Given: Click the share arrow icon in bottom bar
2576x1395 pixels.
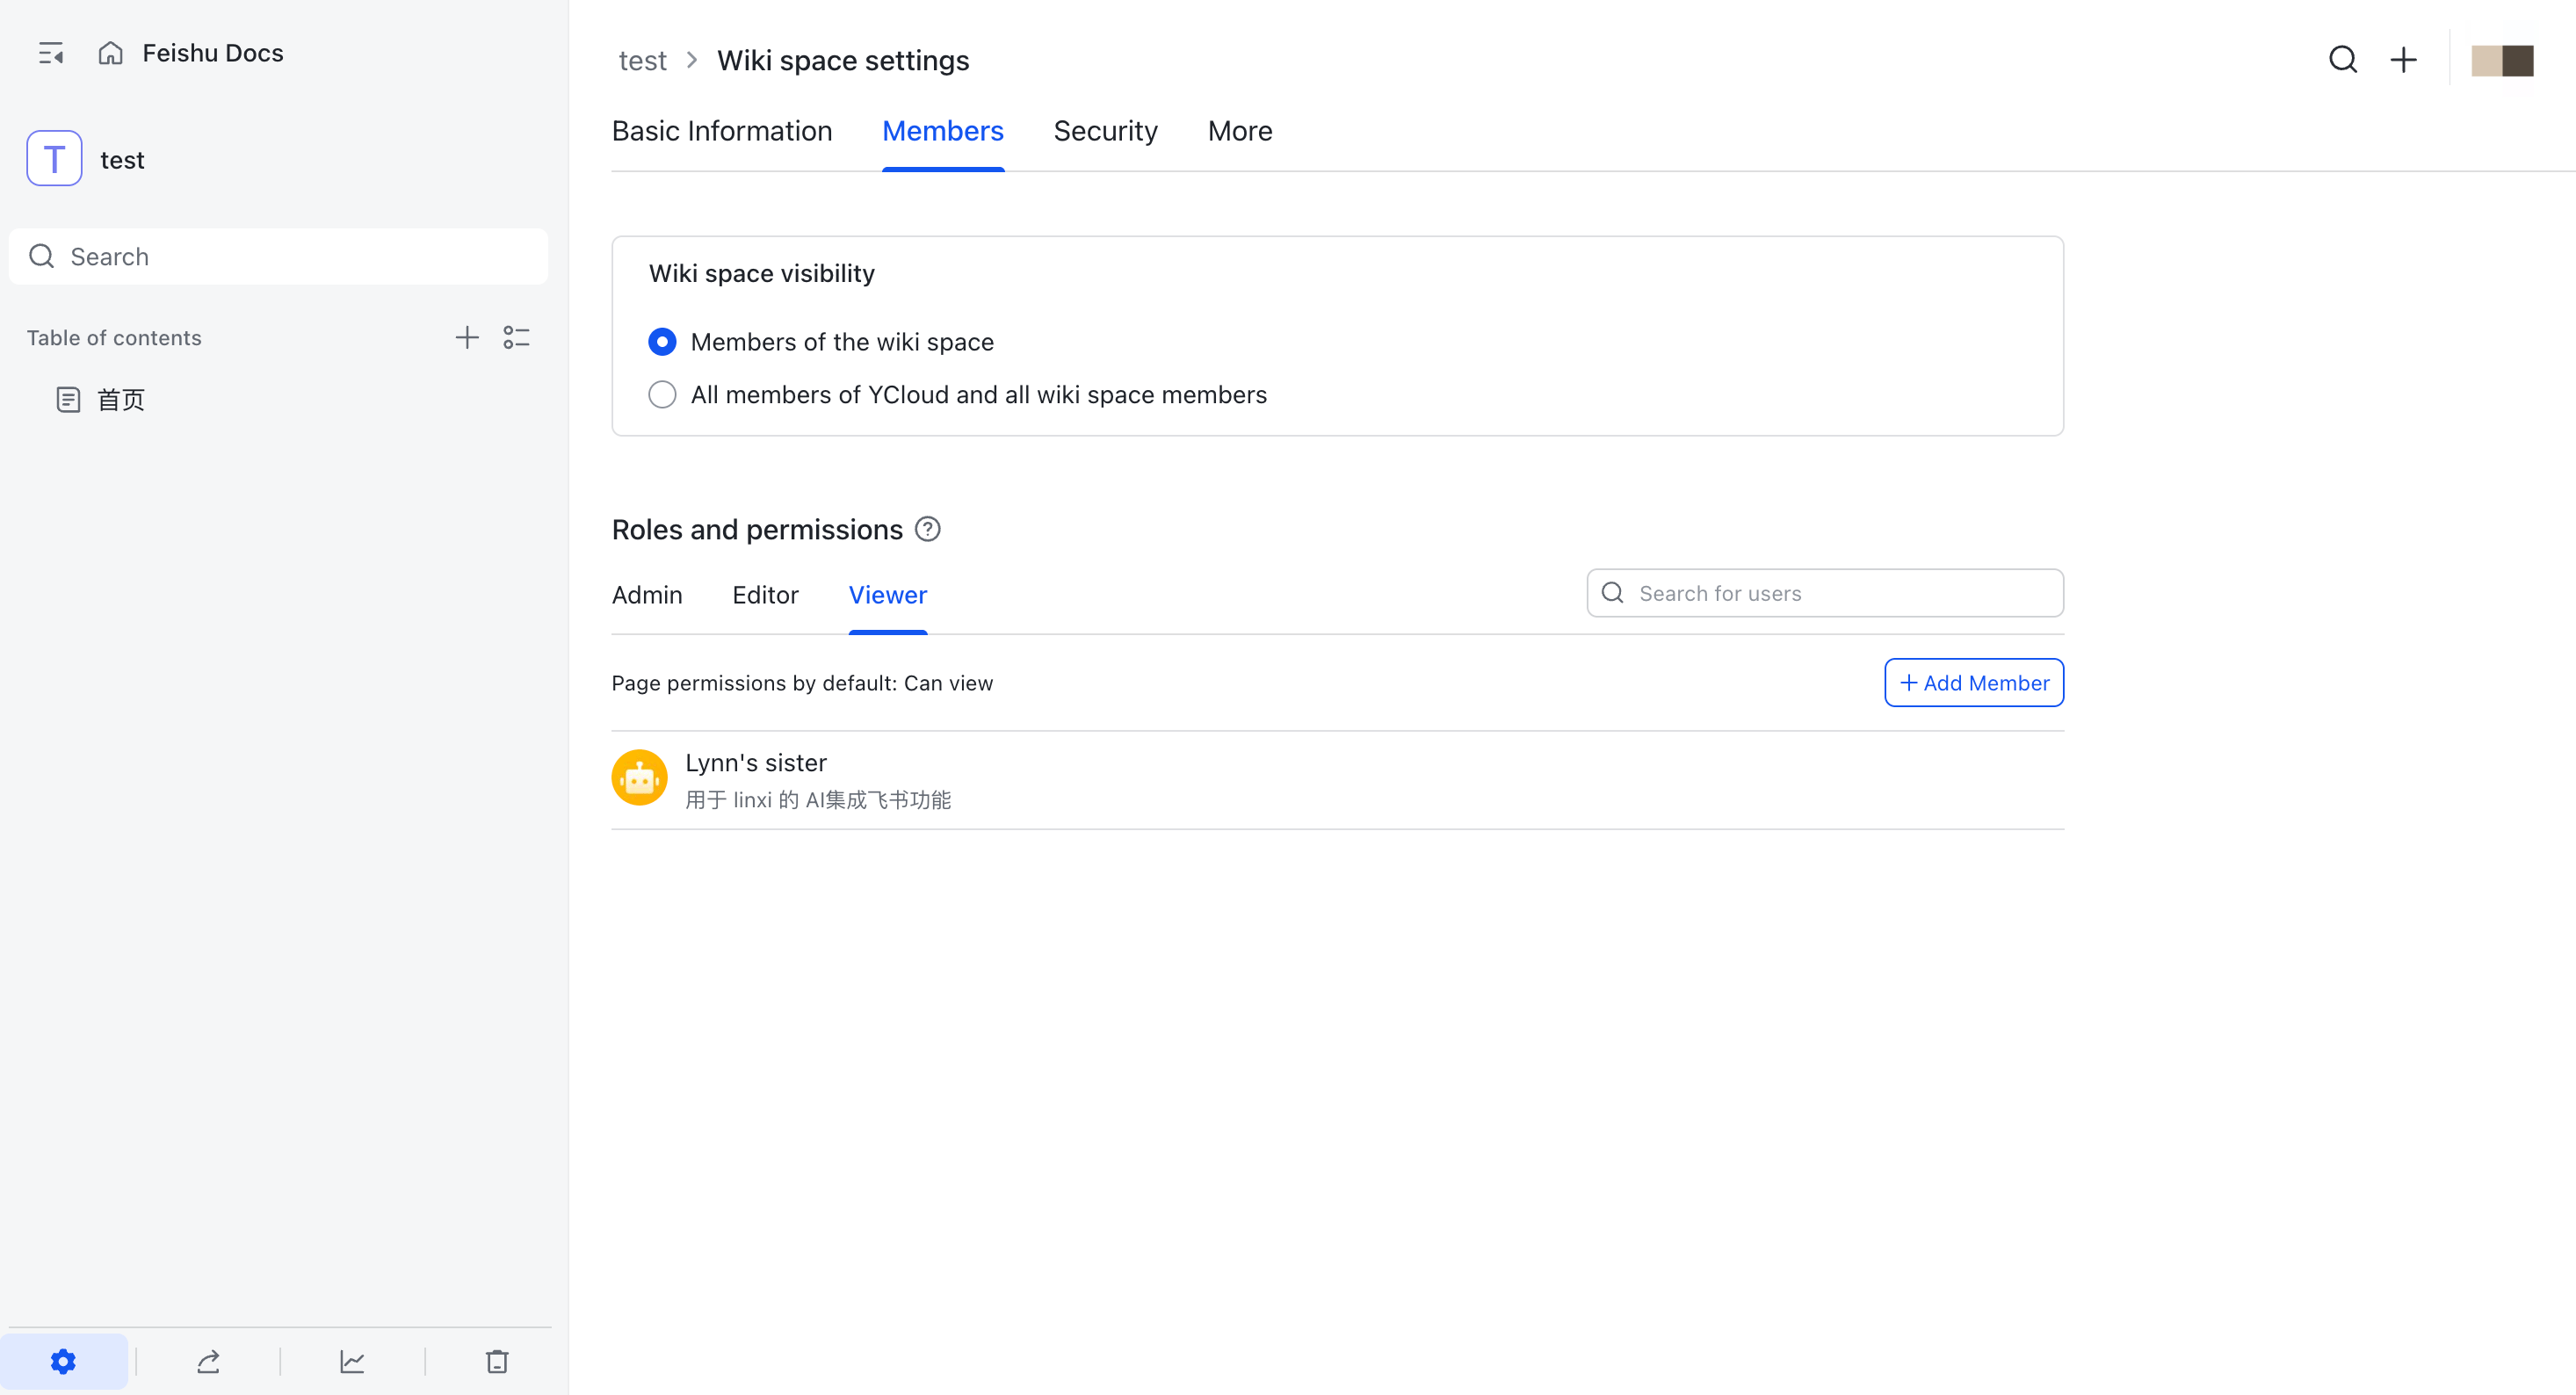Looking at the screenshot, I should pos(208,1361).
